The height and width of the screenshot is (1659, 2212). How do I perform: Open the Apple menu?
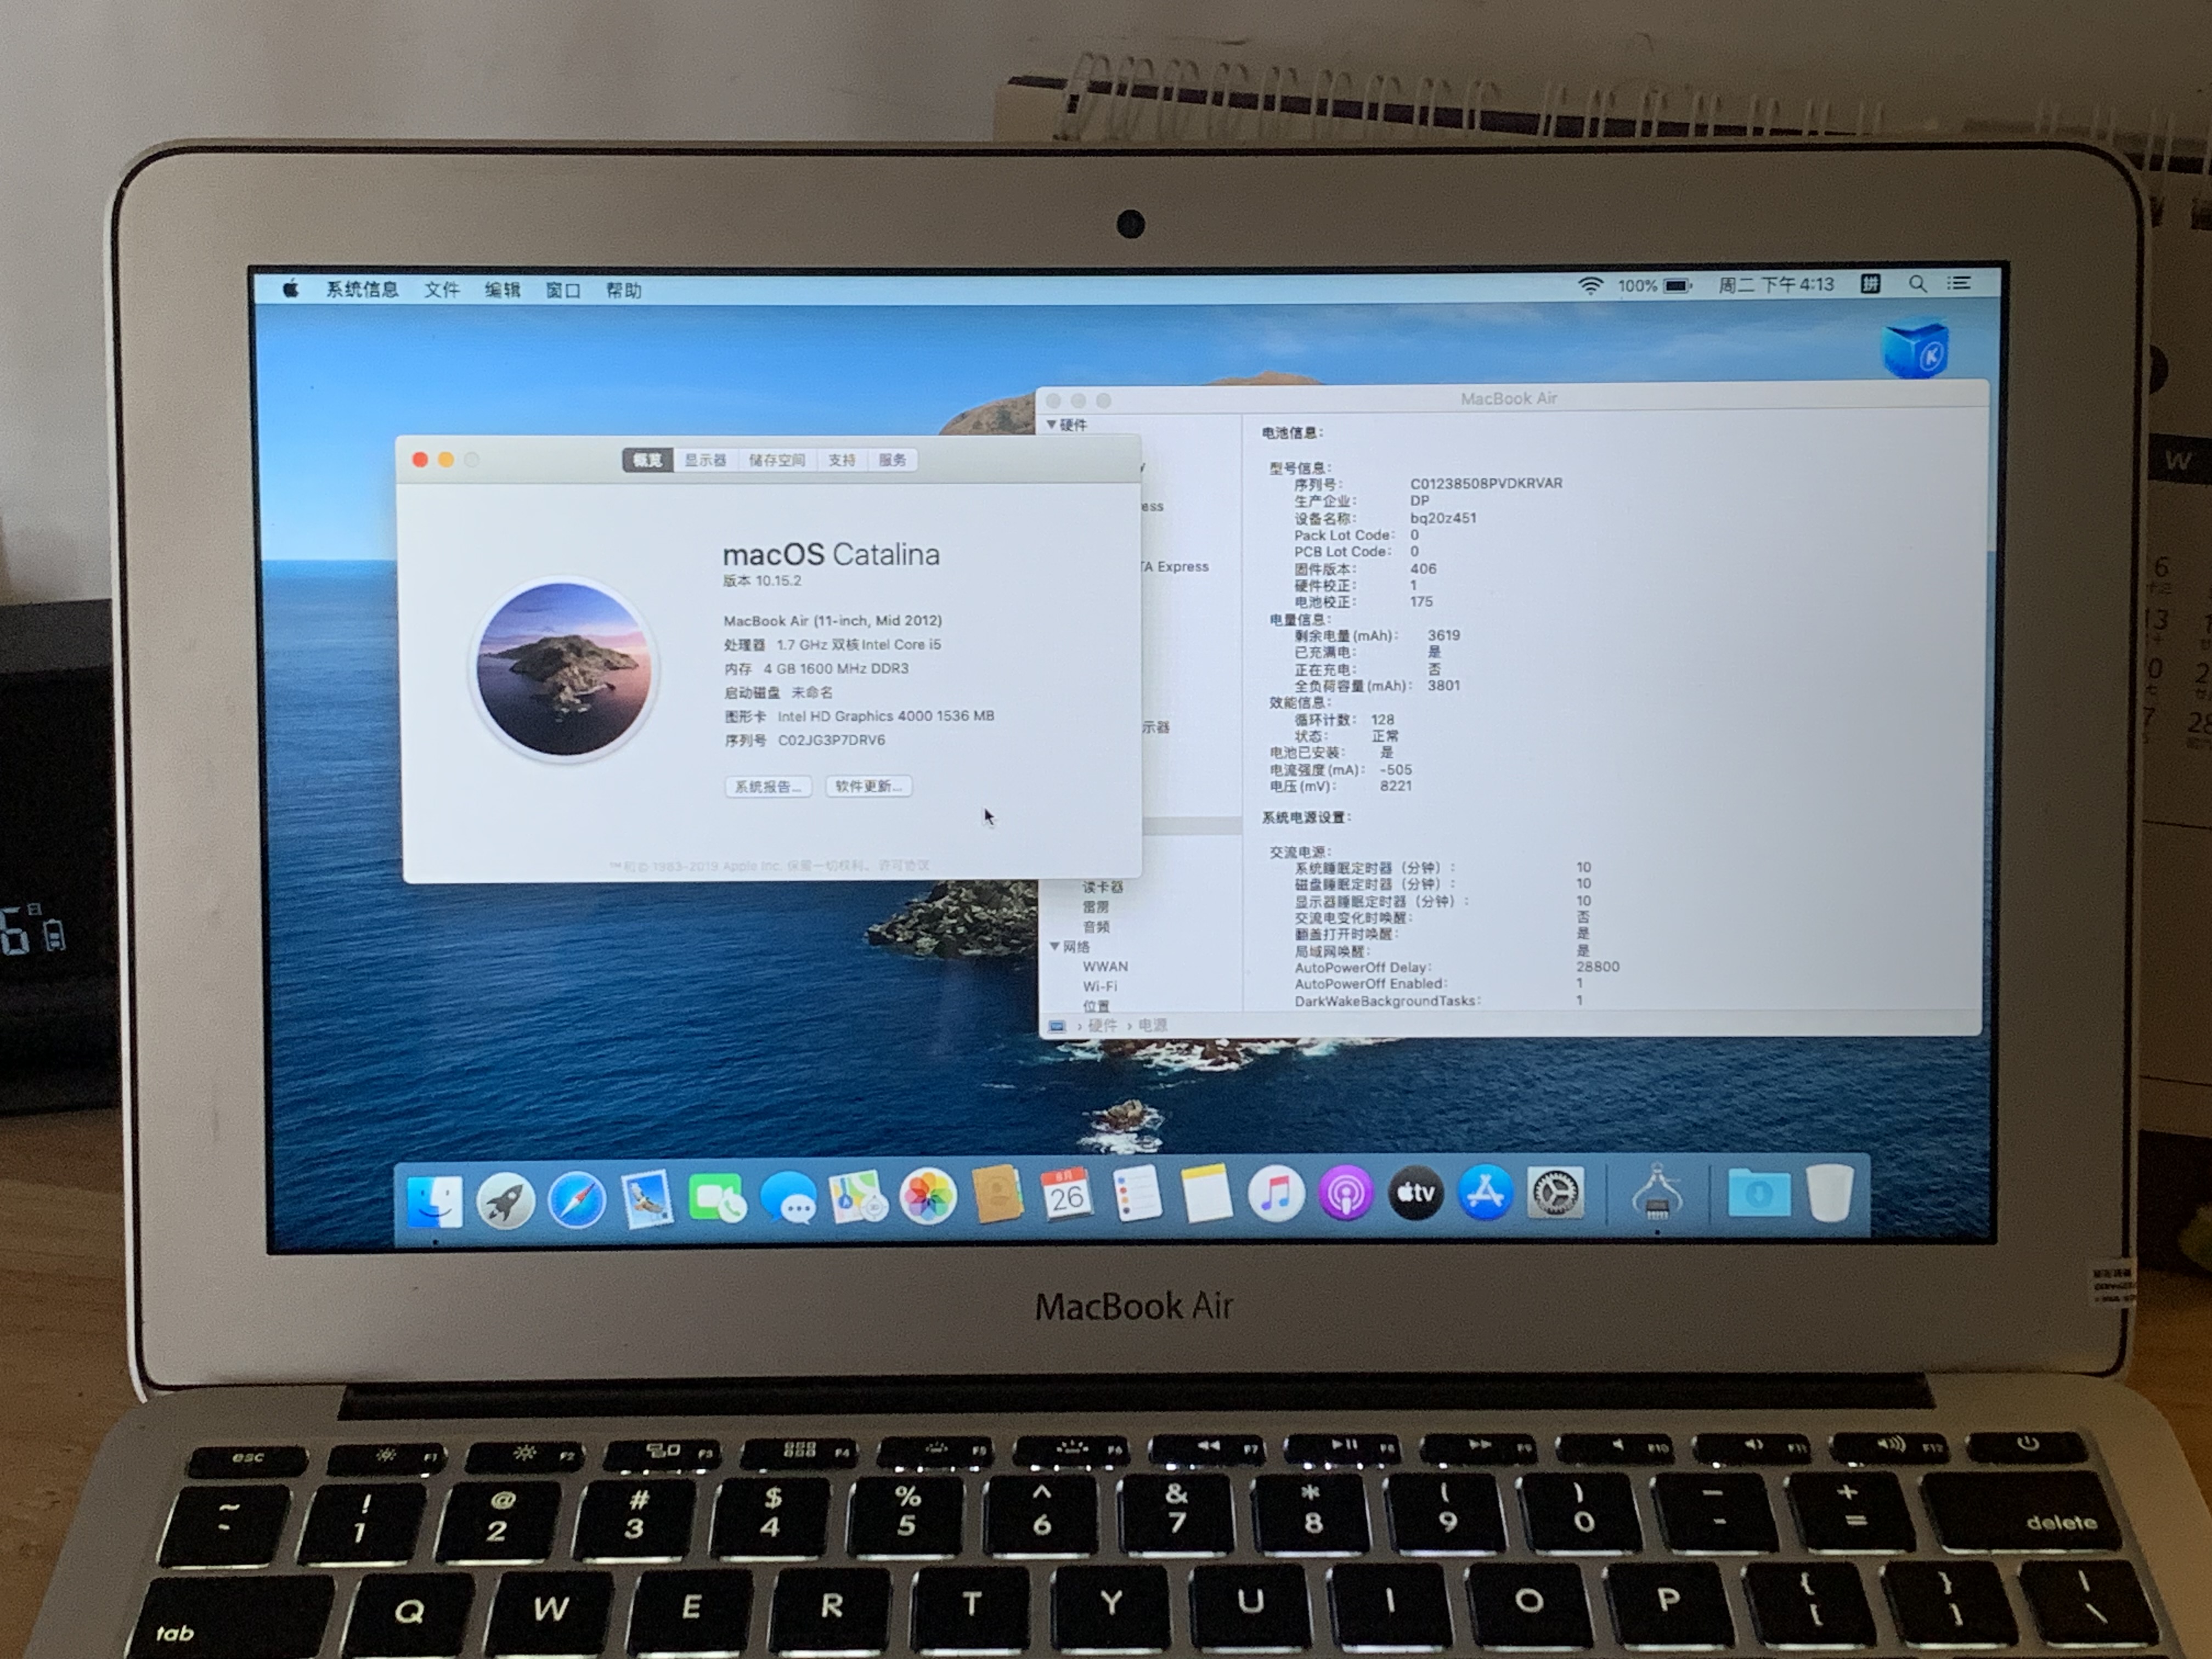291,289
